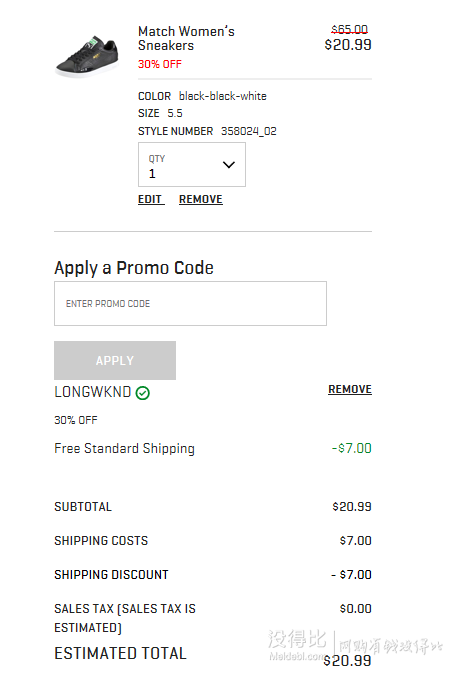Viewport: 454px width, 680px height.
Task: Click the QTY dropdown chevron arrow
Action: point(229,165)
